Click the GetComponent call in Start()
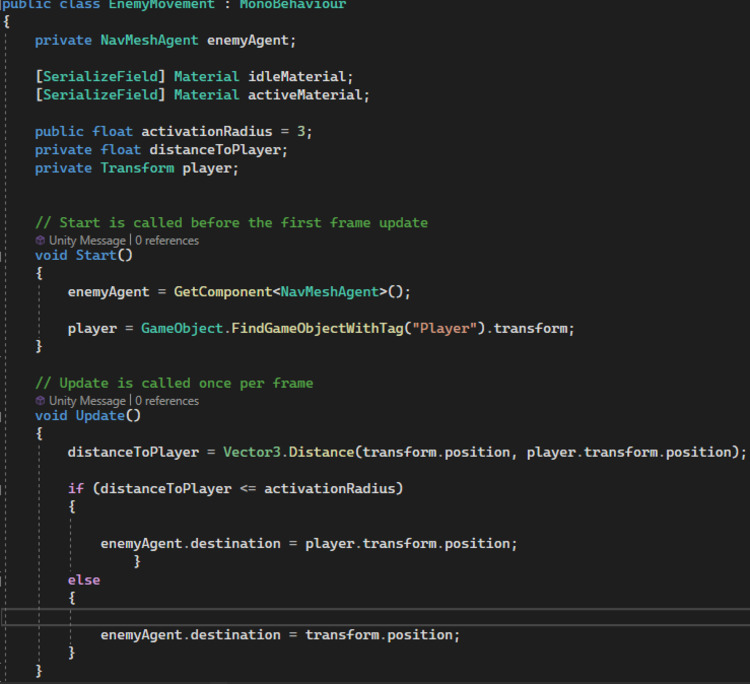 [x=223, y=292]
